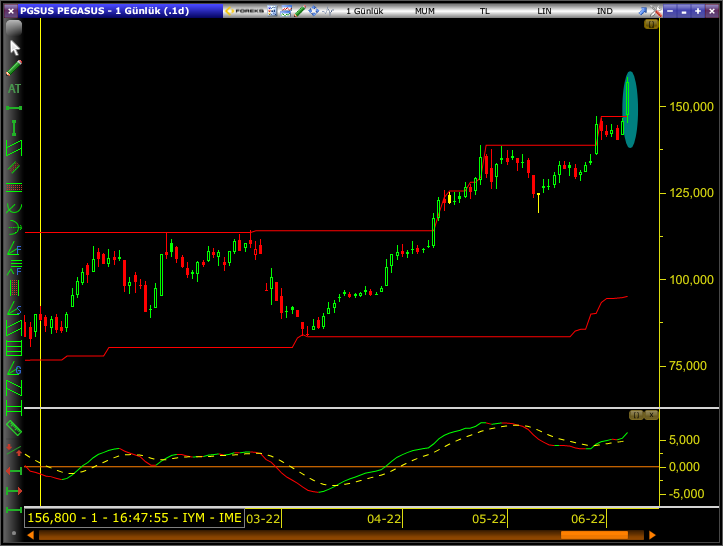The height and width of the screenshot is (546, 723).
Task: Select the right-pointing red arrow range tool
Action: pos(14,491)
